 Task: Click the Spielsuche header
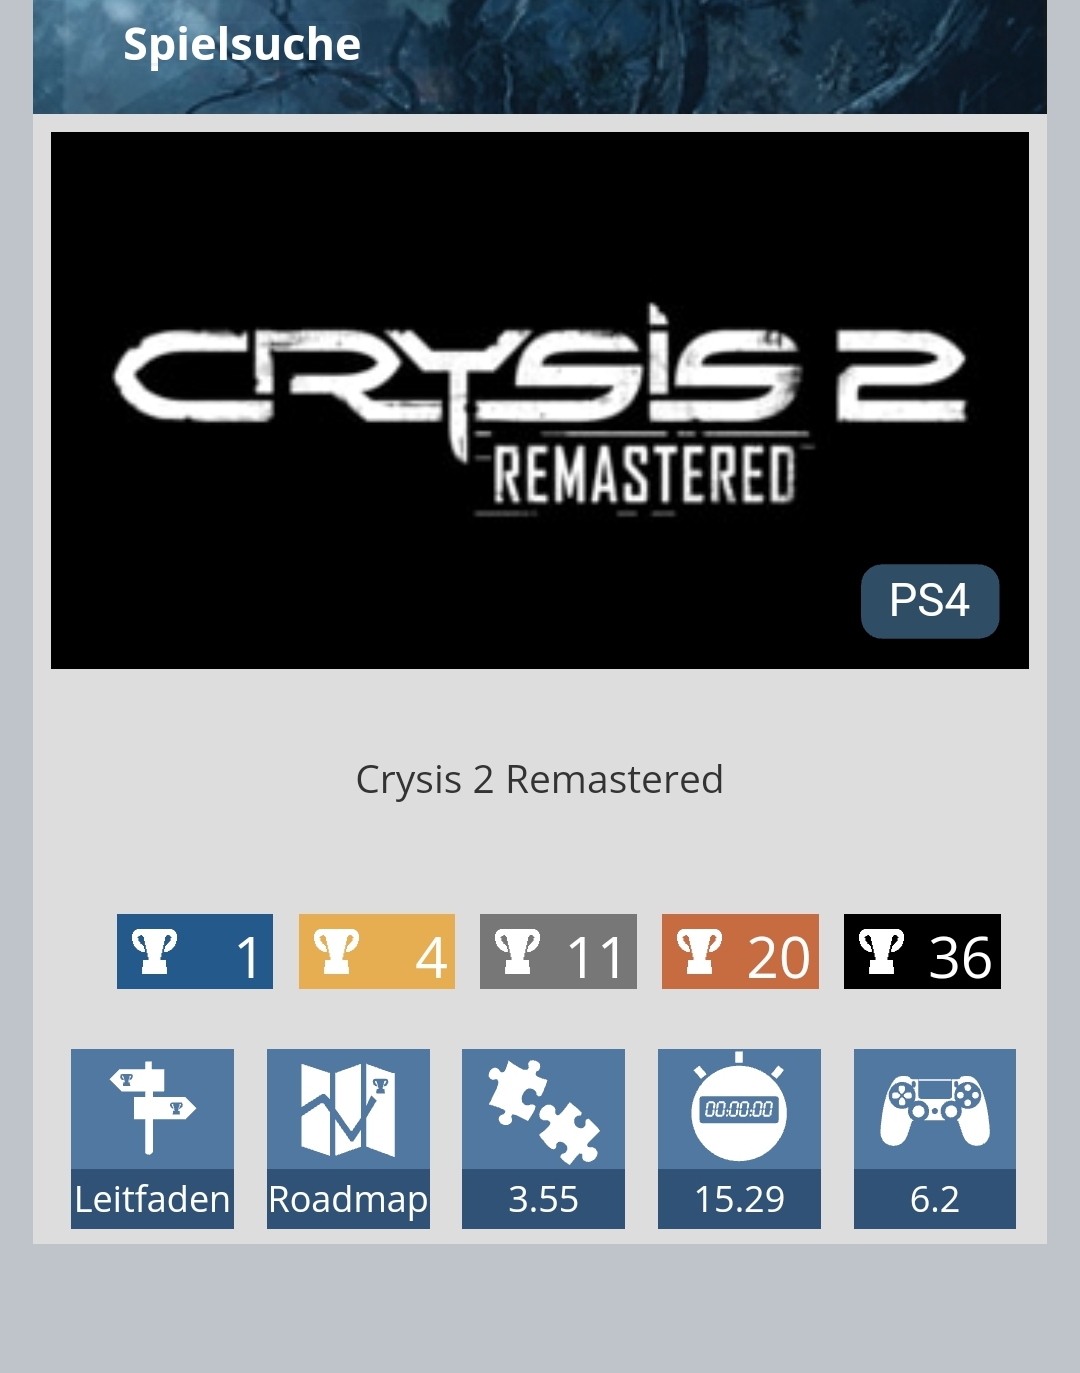coord(242,45)
